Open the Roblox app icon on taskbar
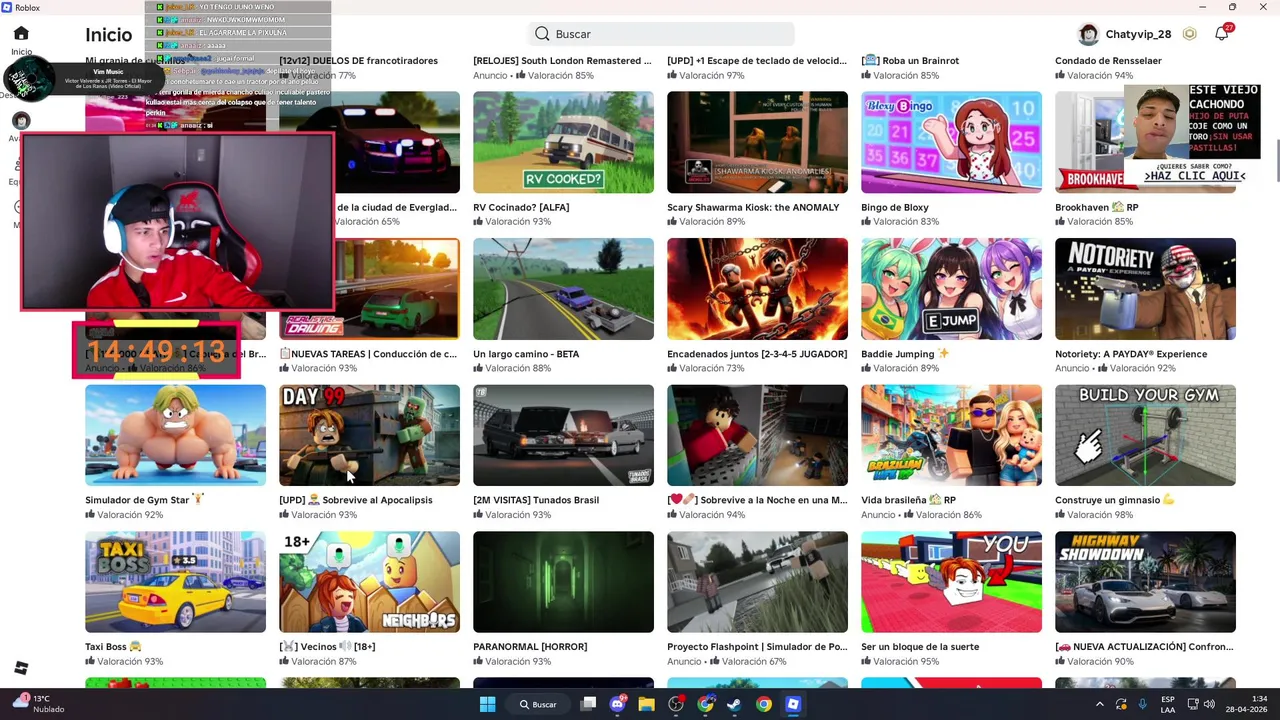This screenshot has width=1280, height=720. [793, 704]
